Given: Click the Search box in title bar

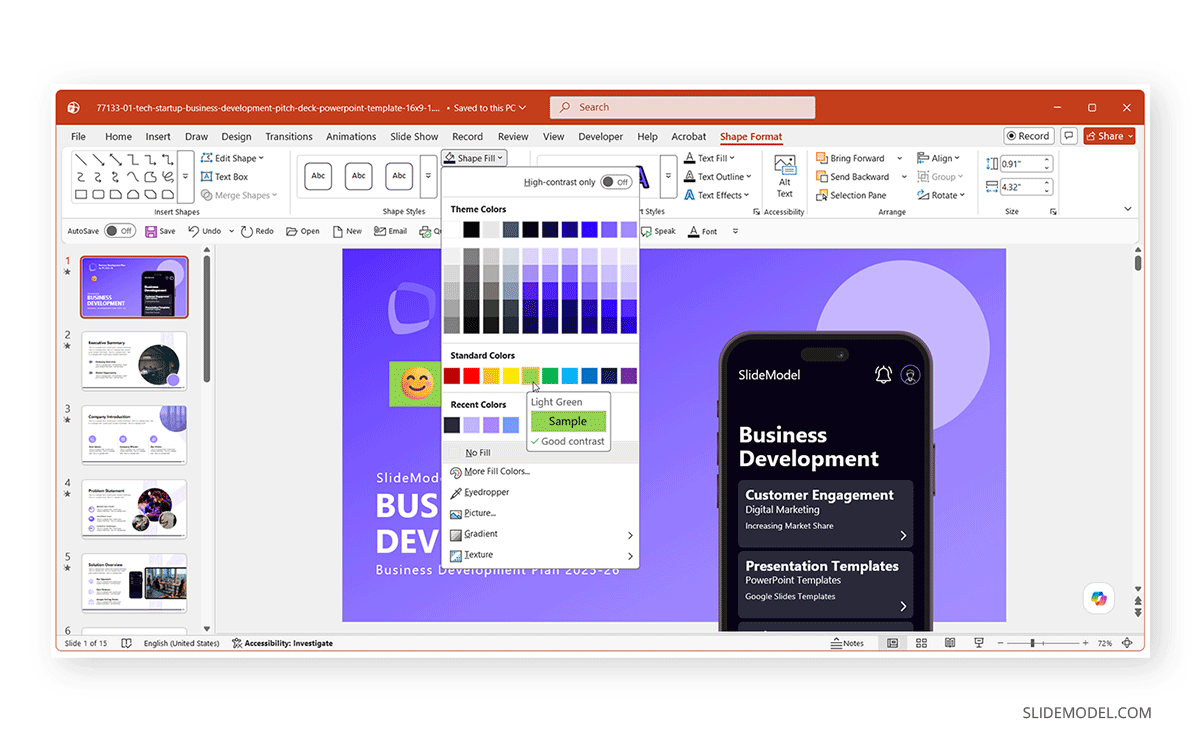Looking at the screenshot, I should click(682, 107).
